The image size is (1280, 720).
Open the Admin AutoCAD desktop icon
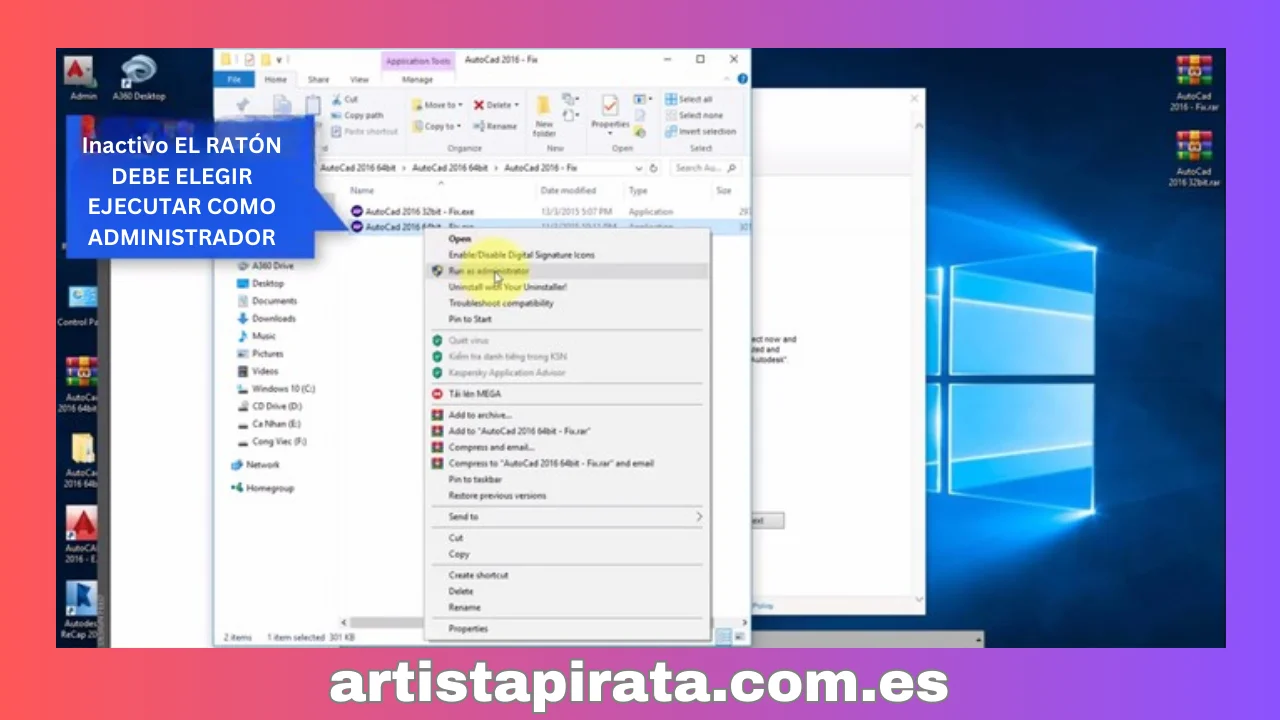(x=82, y=78)
